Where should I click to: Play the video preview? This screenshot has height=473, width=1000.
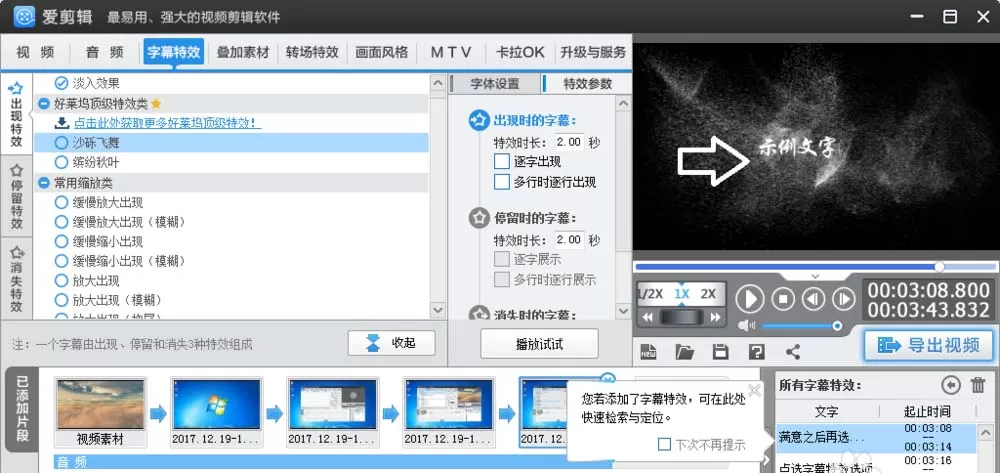pyautogui.click(x=749, y=298)
